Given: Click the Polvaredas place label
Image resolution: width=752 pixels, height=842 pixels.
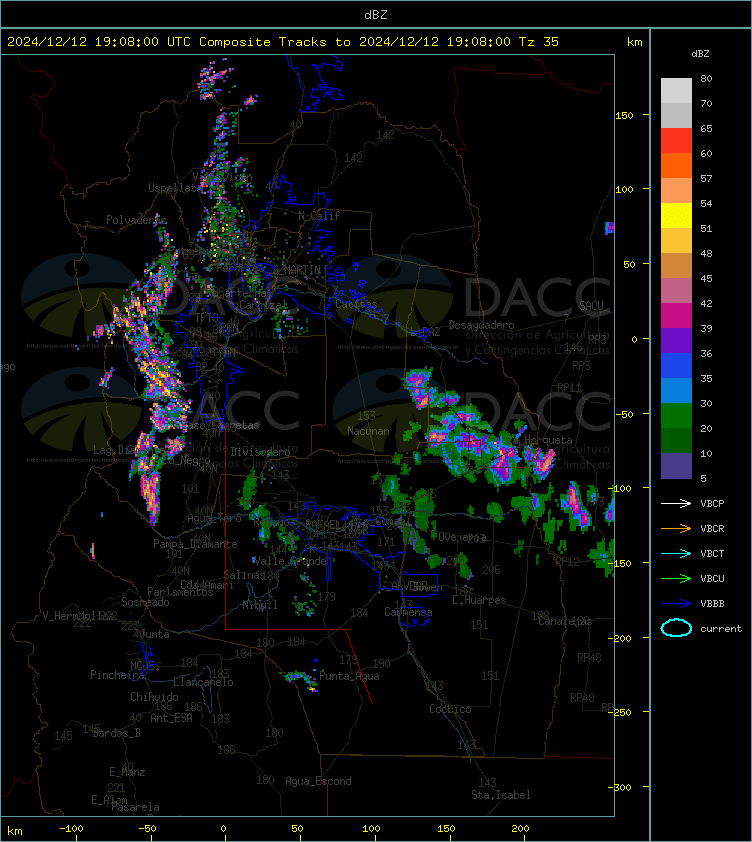Looking at the screenshot, I should [x=136, y=220].
